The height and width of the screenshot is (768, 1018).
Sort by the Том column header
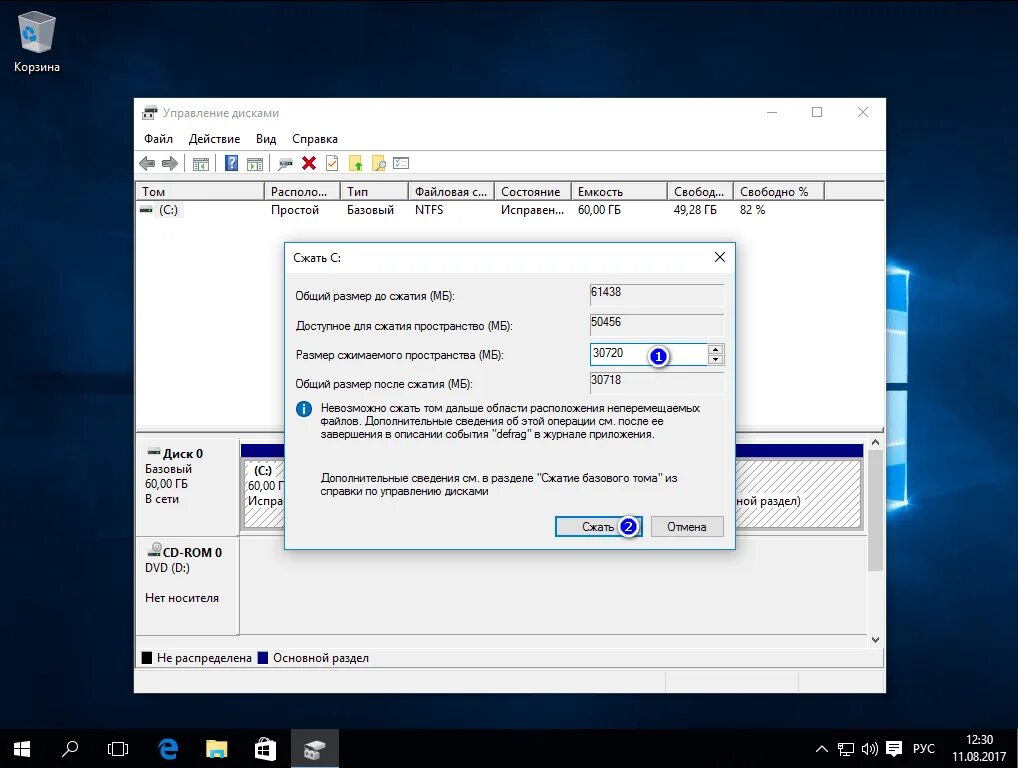click(x=200, y=192)
